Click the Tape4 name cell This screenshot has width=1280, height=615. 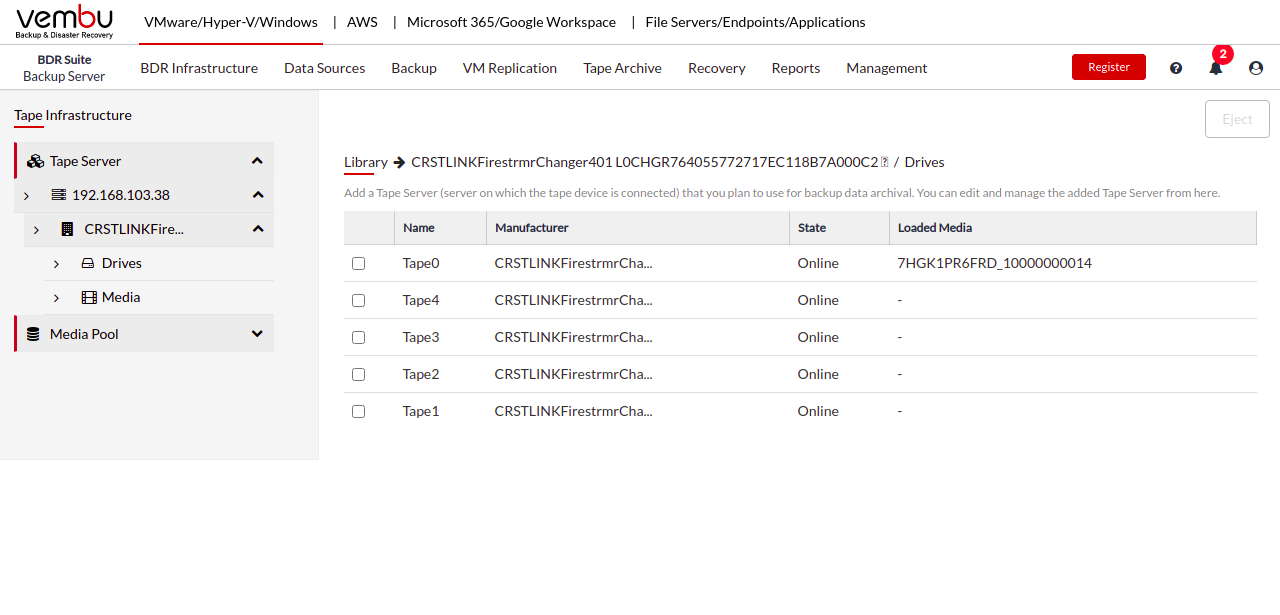point(421,300)
